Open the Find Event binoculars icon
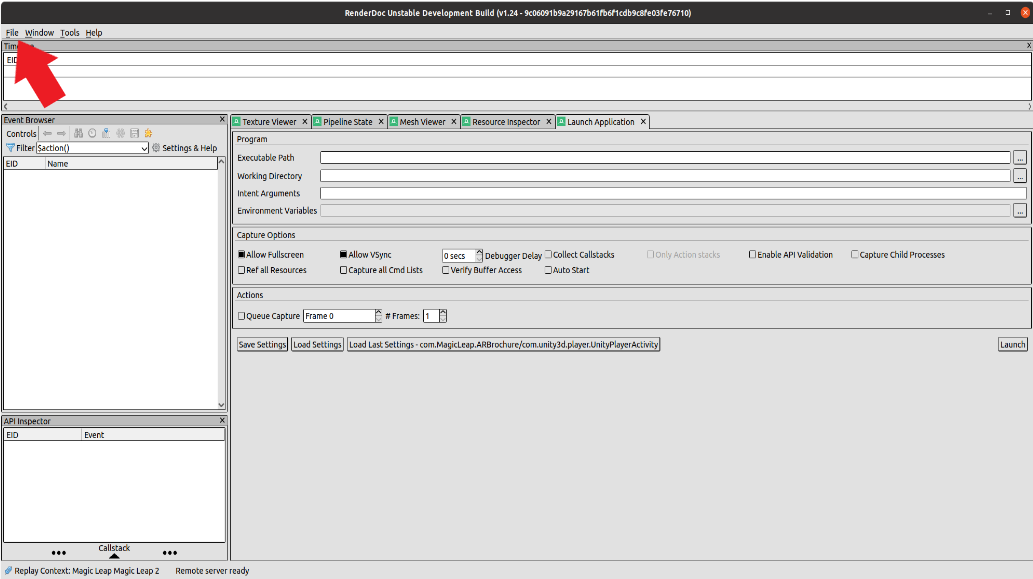 (78, 133)
